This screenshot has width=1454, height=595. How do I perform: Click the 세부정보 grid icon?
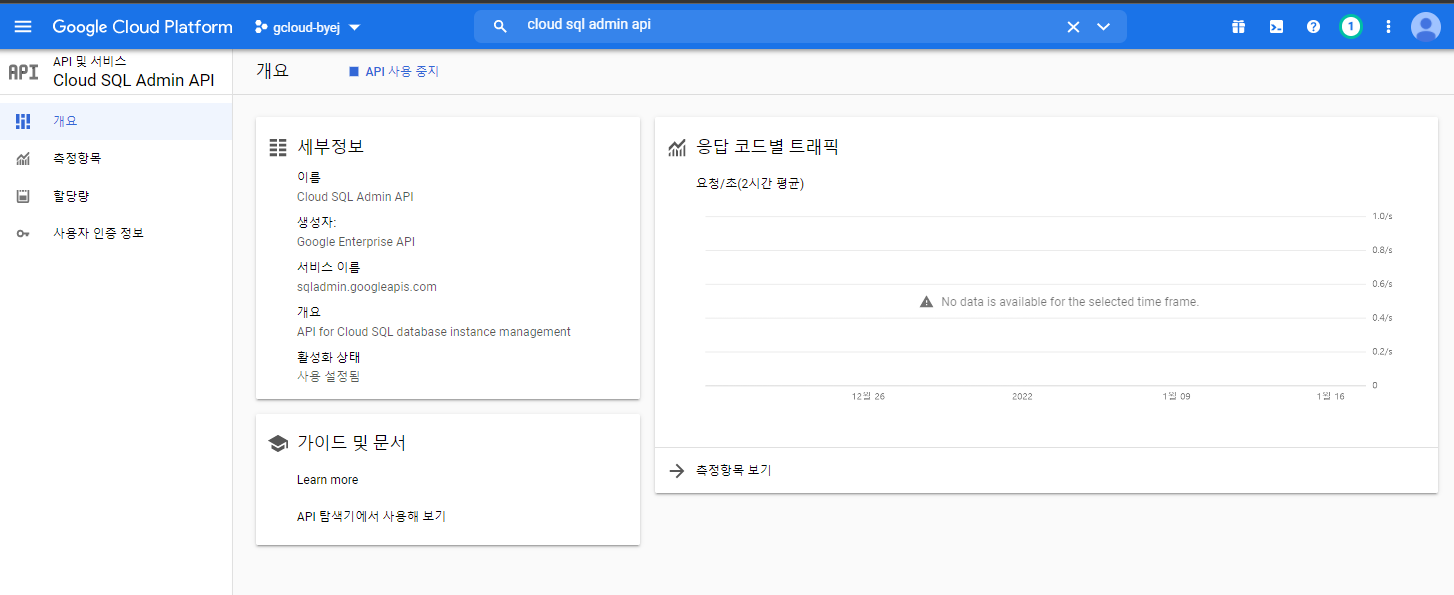pyautogui.click(x=278, y=147)
